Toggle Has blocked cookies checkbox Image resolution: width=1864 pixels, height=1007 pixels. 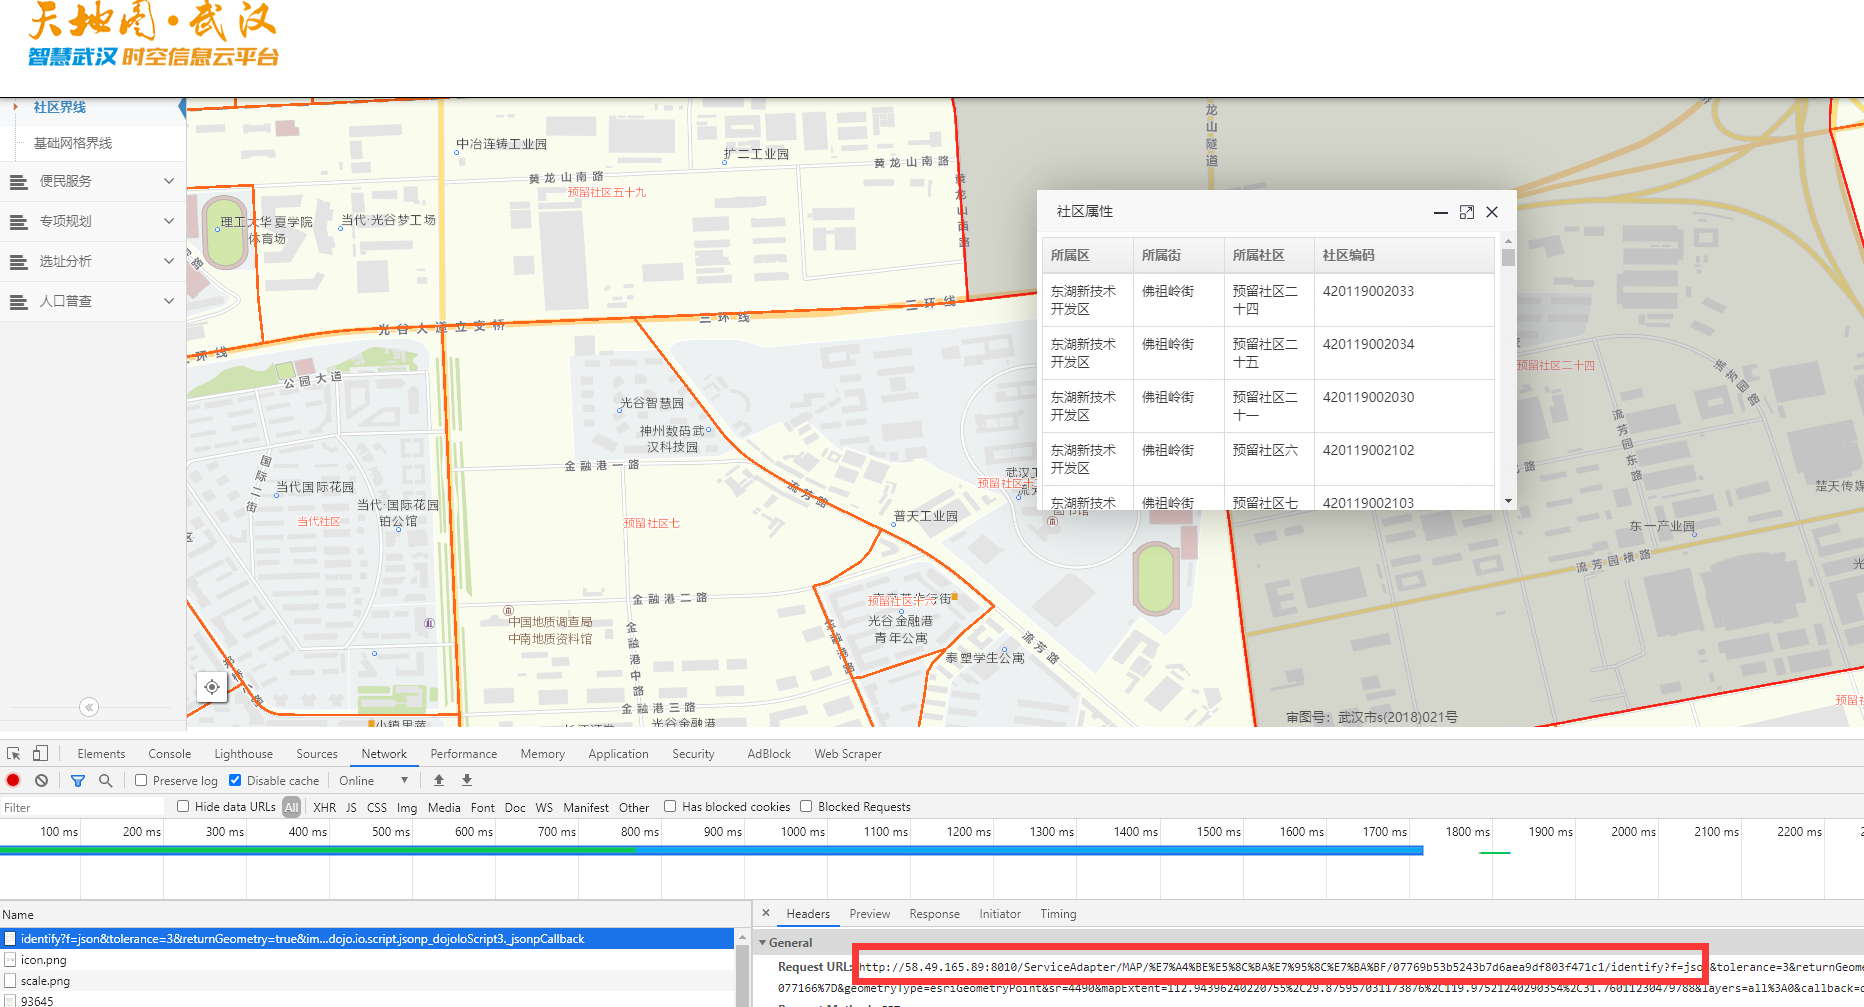670,806
